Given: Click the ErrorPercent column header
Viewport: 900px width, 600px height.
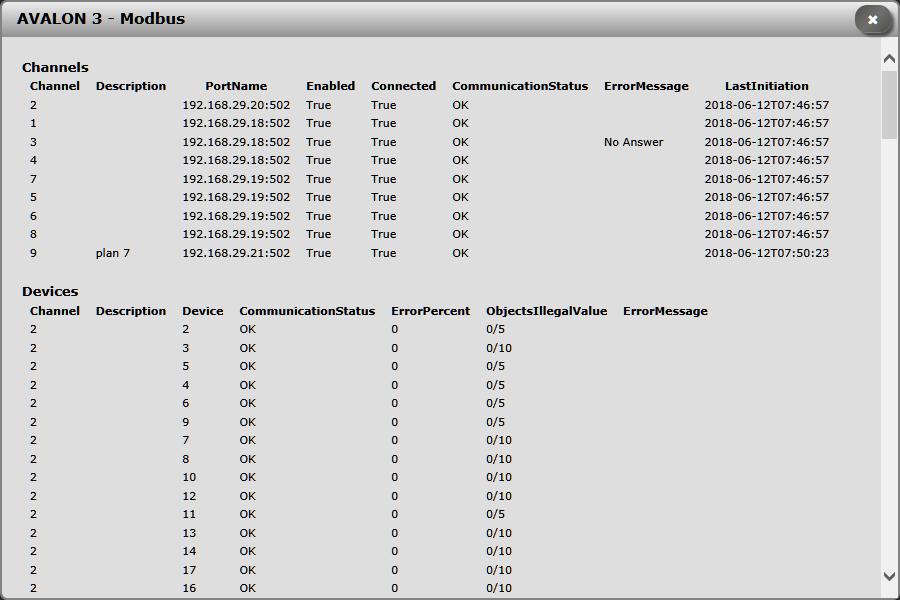Looking at the screenshot, I should pyautogui.click(x=430, y=311).
